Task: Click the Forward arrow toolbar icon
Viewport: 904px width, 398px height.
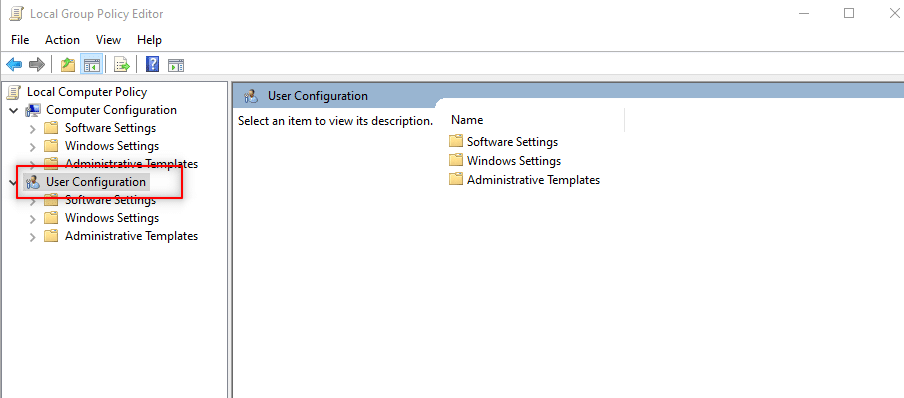Action: click(37, 65)
